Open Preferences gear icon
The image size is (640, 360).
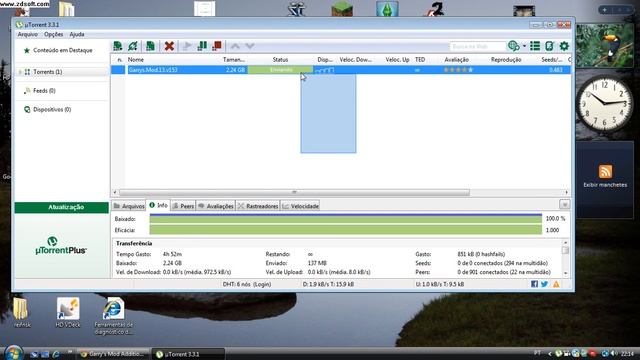(x=564, y=46)
